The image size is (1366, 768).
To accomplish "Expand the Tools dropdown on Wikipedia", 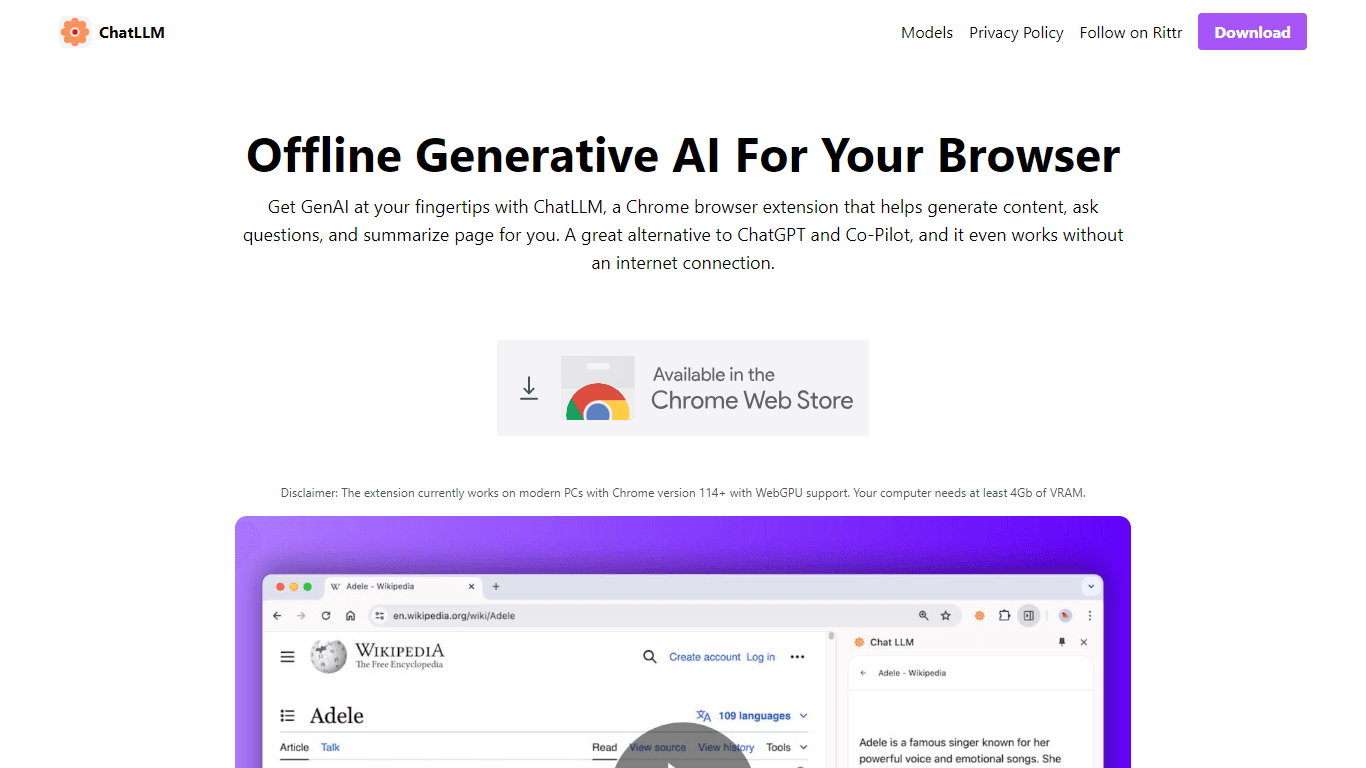I will point(786,747).
